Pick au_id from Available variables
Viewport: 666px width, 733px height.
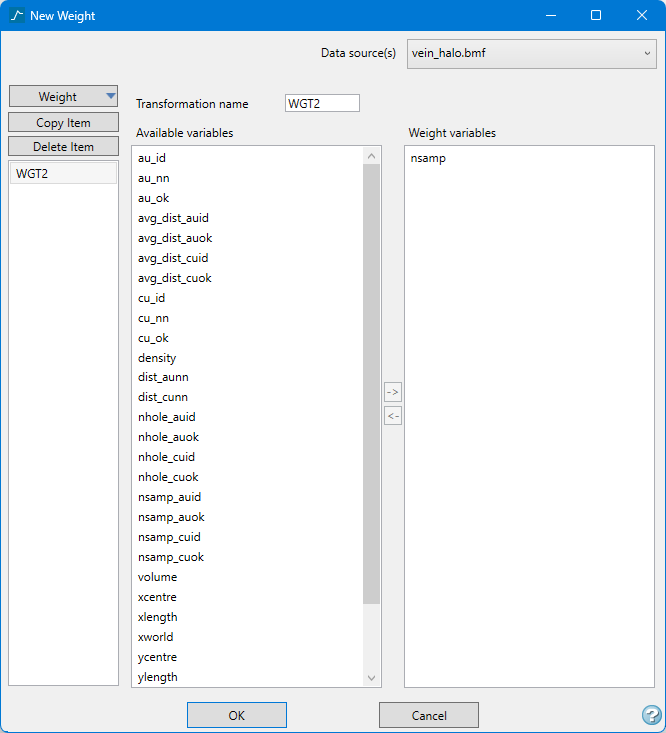pyautogui.click(x=152, y=158)
